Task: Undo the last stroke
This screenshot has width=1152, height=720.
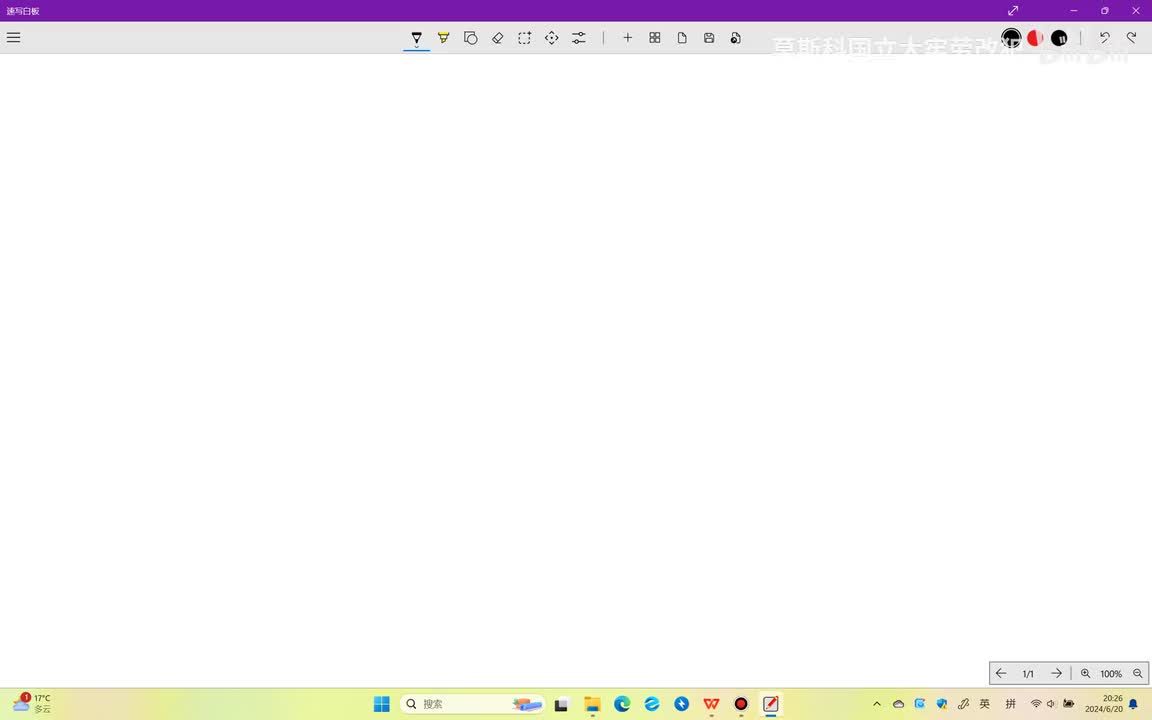Action: 1104,37
